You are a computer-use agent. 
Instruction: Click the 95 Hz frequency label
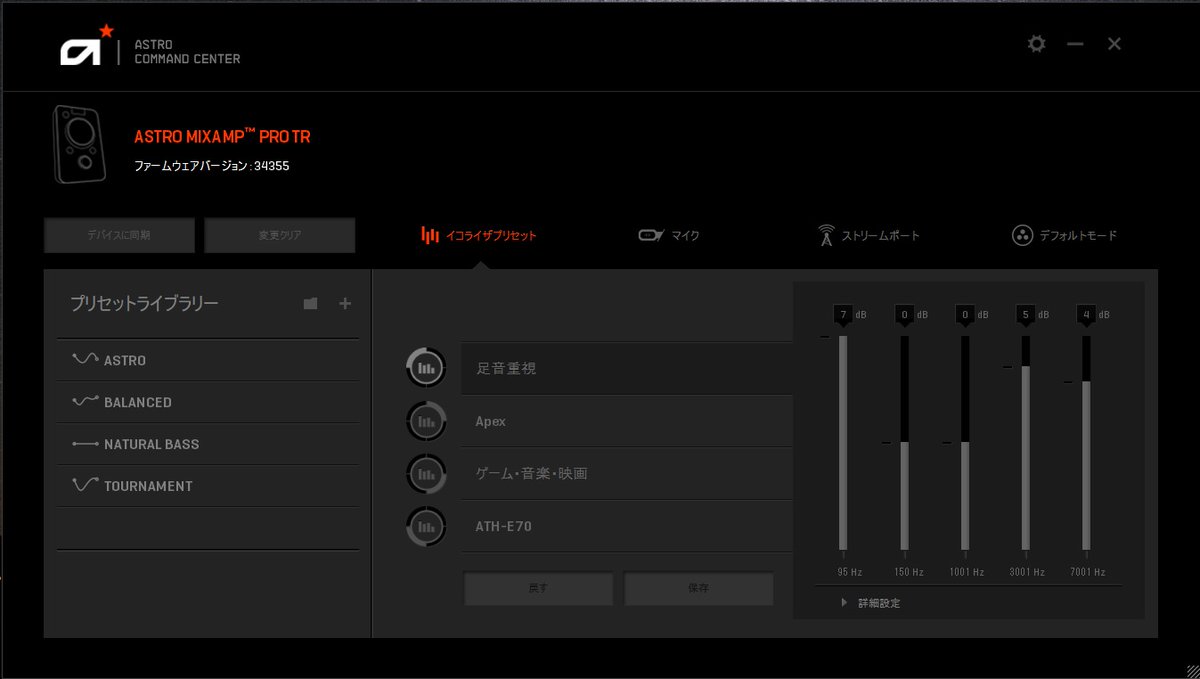(x=849, y=572)
